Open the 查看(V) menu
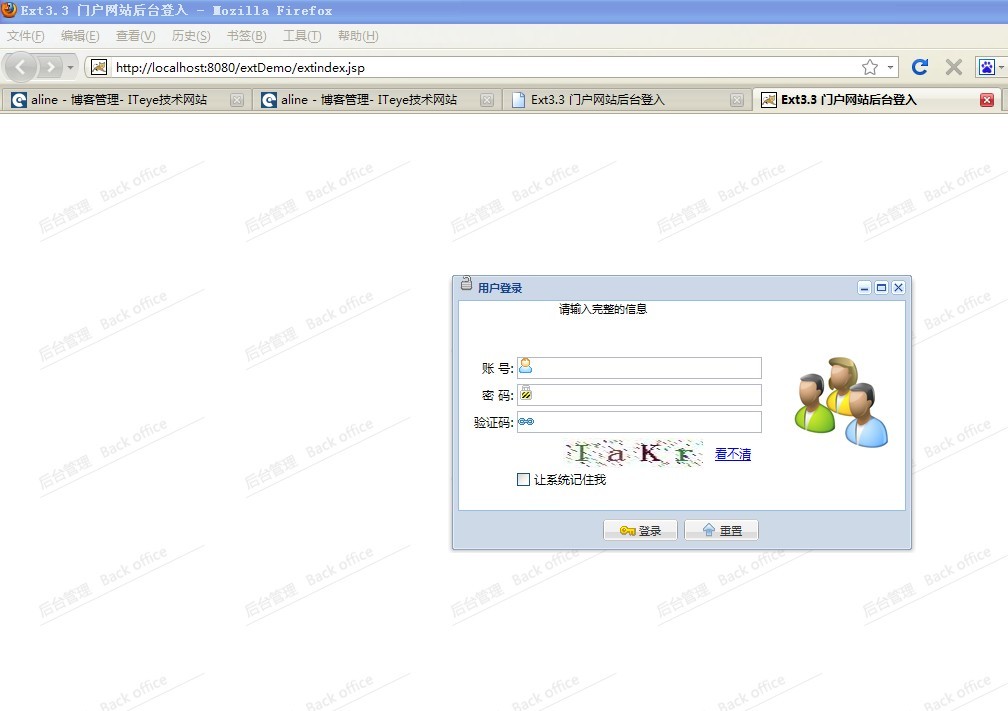 [x=135, y=36]
